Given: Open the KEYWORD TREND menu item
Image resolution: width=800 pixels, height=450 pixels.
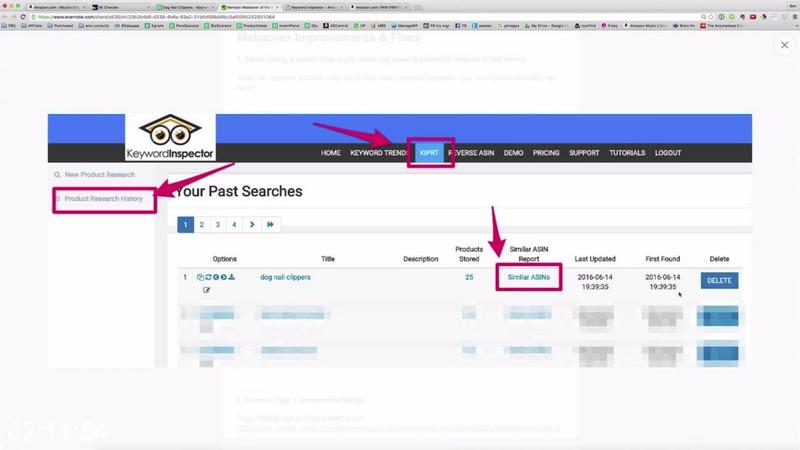Looking at the screenshot, I should 378,153.
